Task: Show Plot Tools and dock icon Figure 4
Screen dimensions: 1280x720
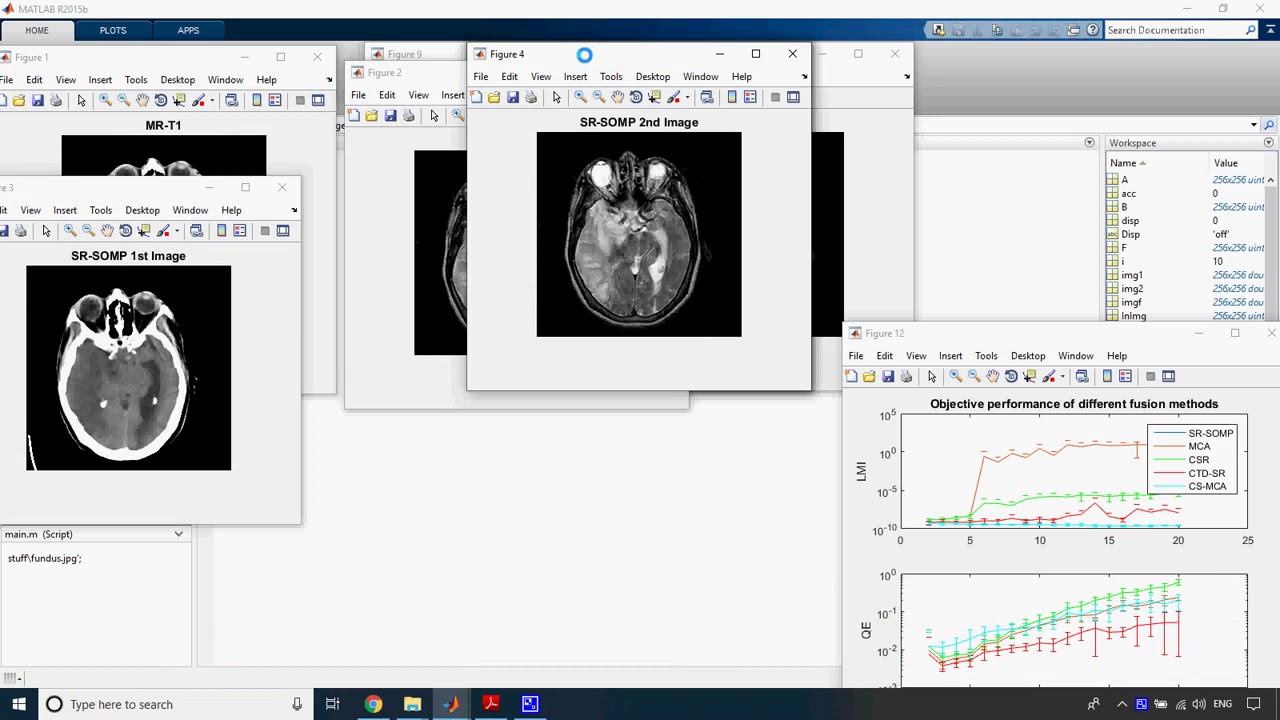Action: click(x=793, y=97)
